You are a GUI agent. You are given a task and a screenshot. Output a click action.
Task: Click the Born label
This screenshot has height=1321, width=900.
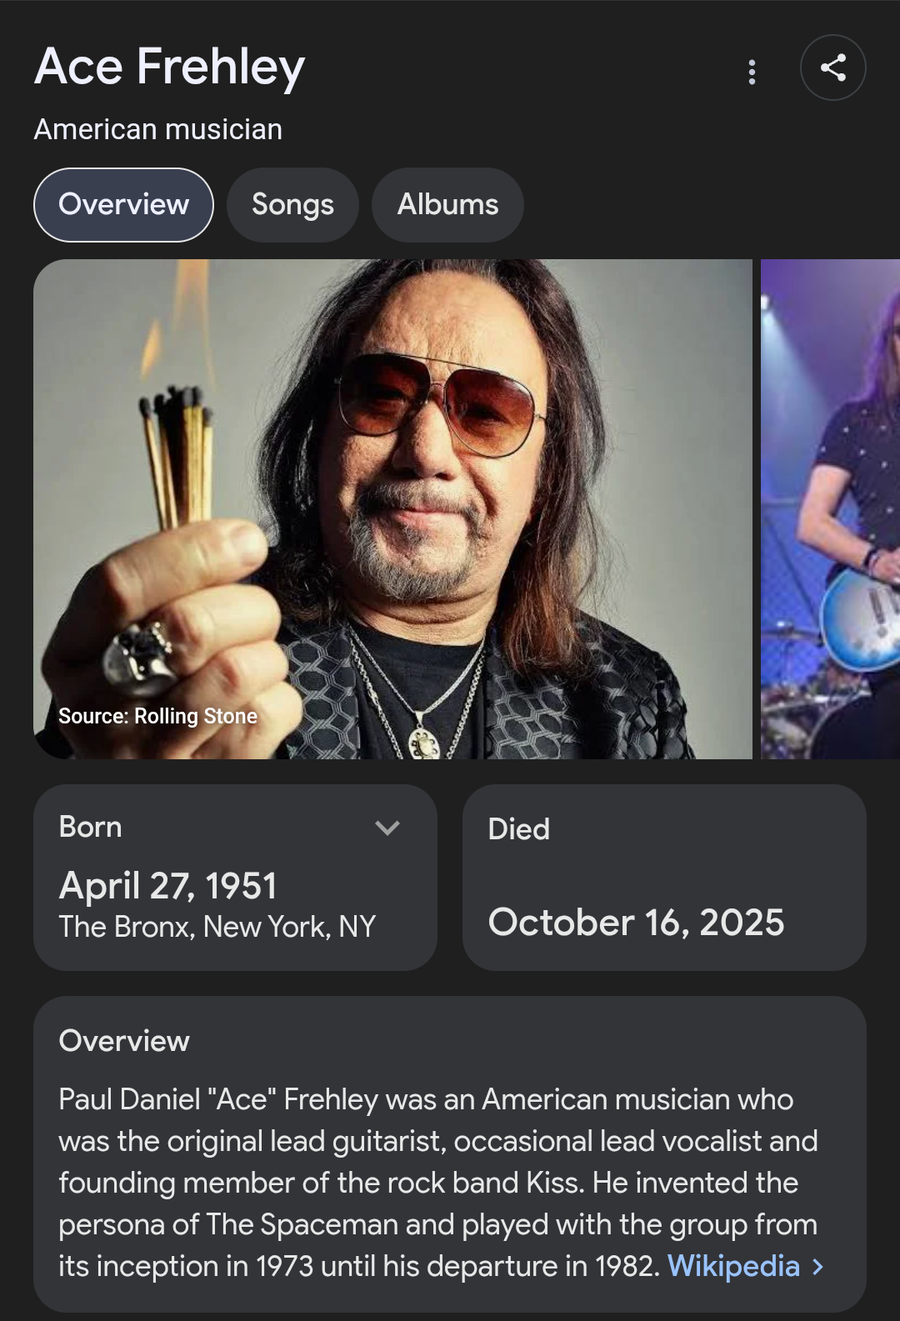(x=91, y=827)
